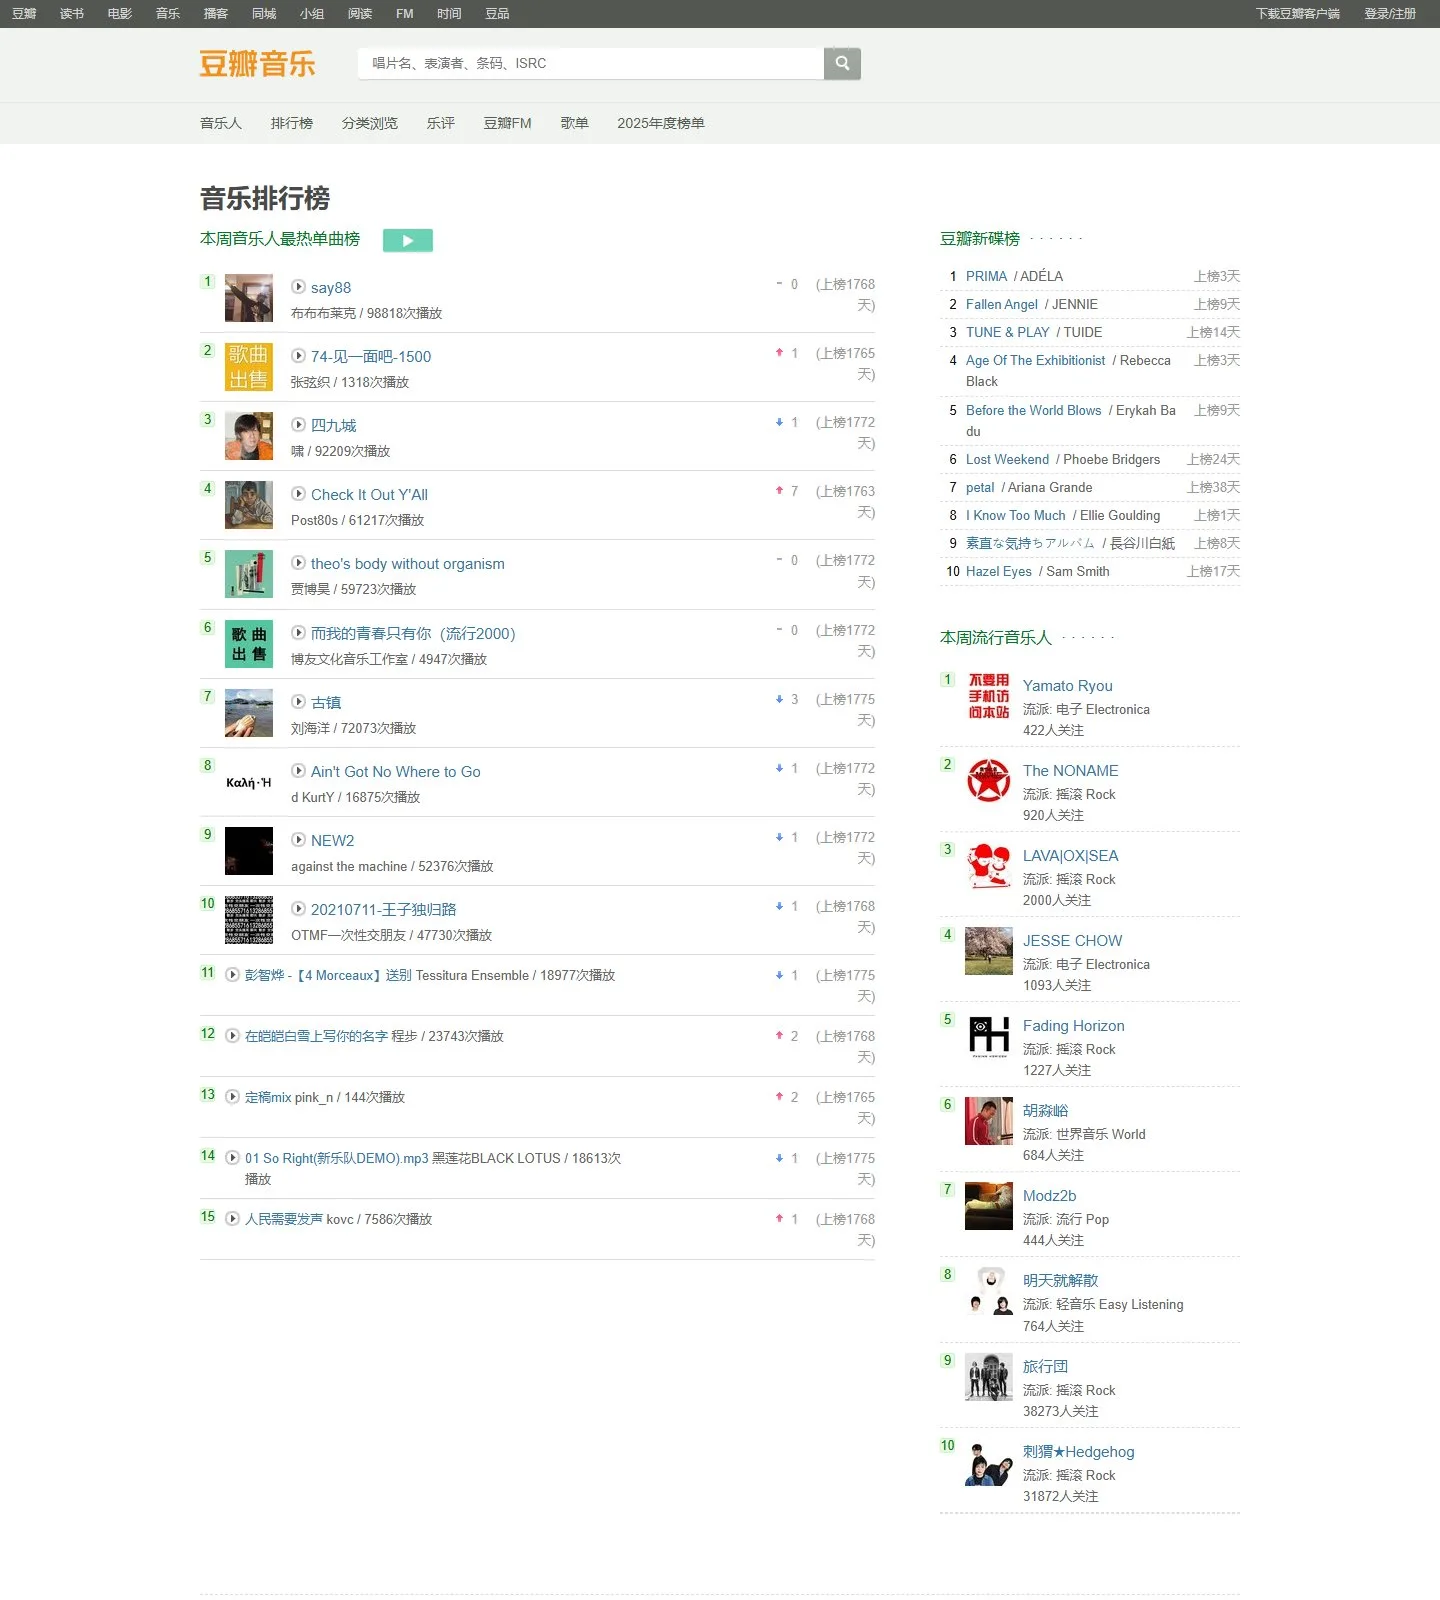Image resolution: width=1440 pixels, height=1600 pixels.
Task: Play the song 而我的青春只有你
Action: [298, 633]
